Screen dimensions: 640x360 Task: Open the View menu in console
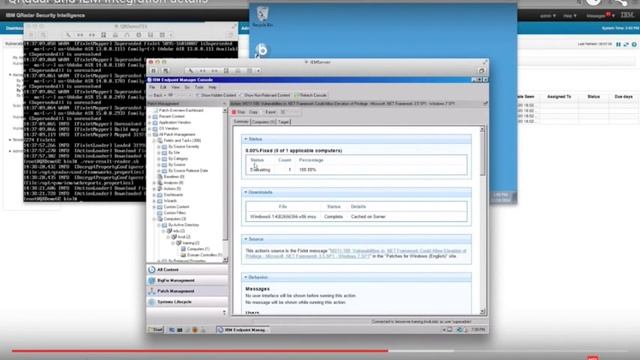(x=175, y=87)
